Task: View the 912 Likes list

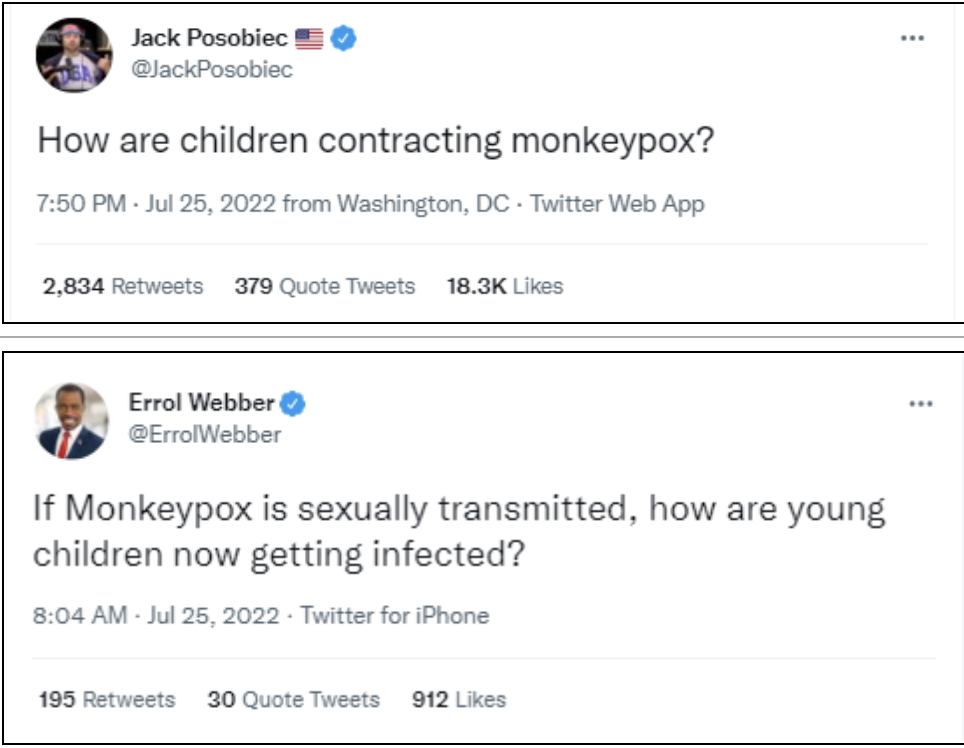Action: point(459,699)
